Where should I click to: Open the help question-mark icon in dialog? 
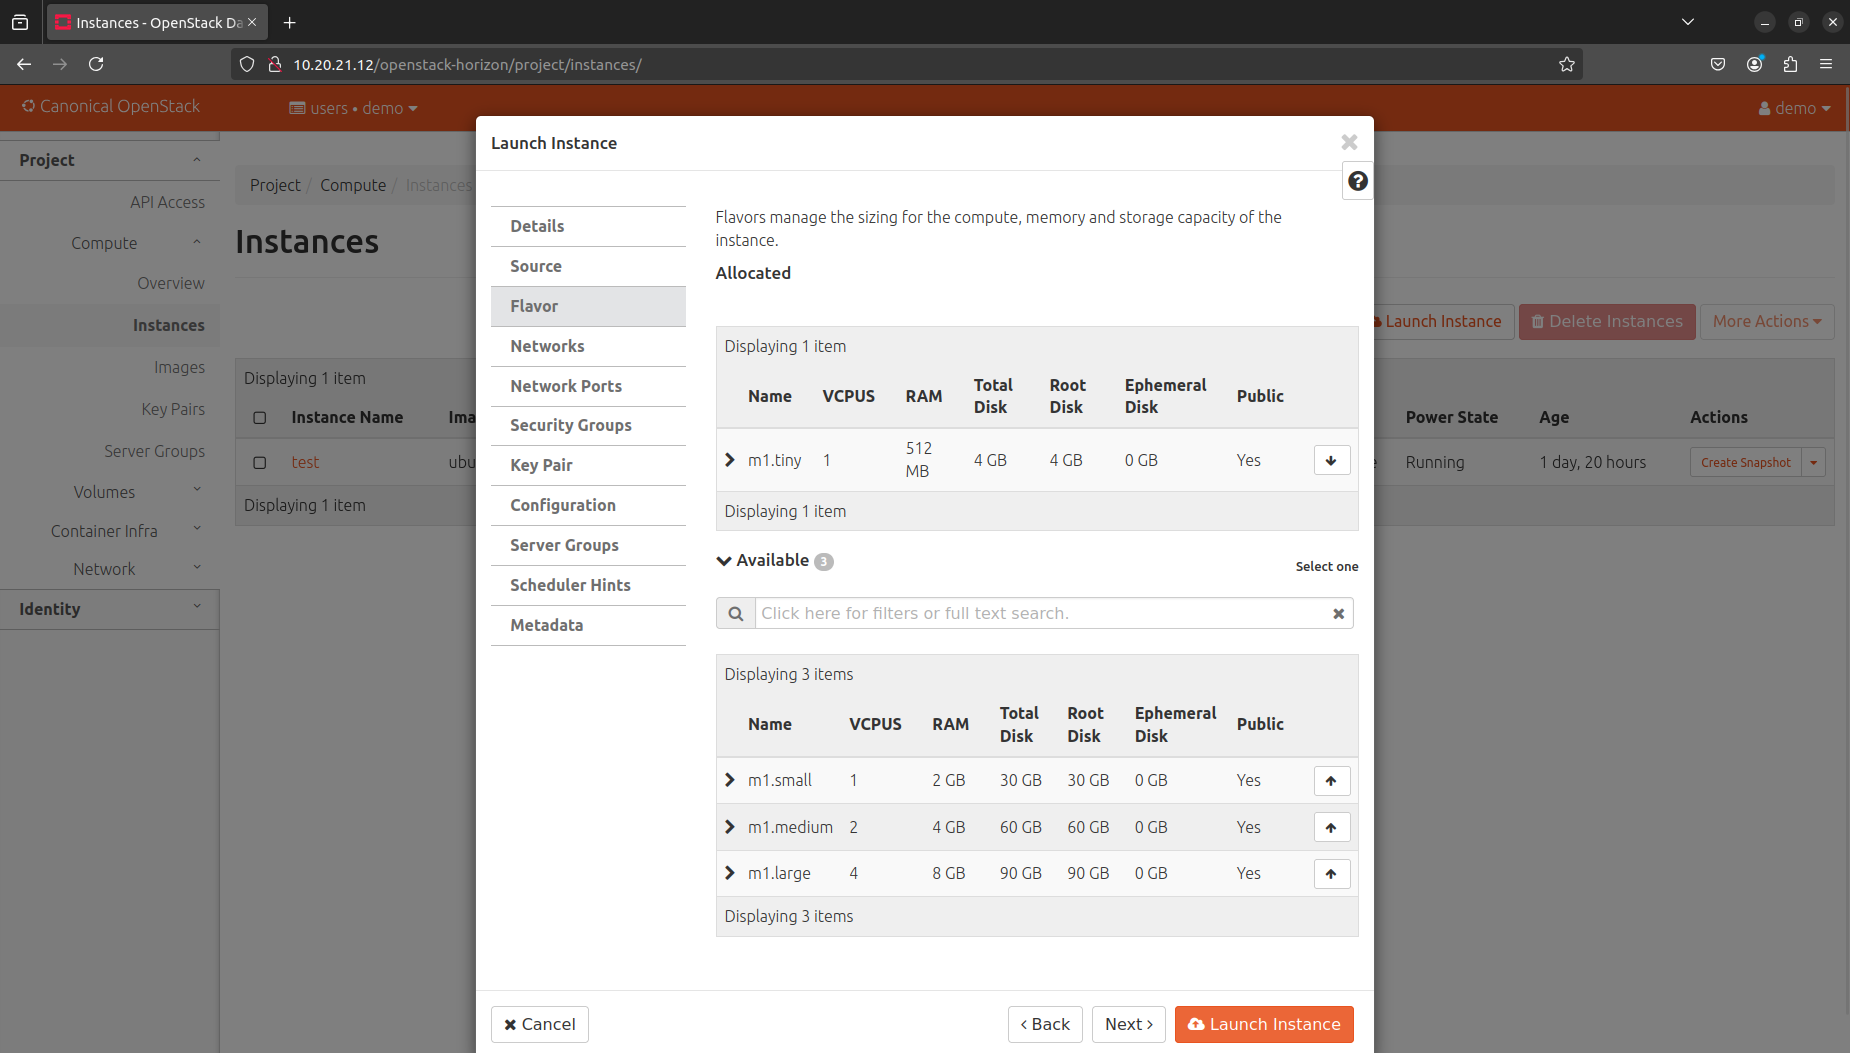pos(1357,181)
